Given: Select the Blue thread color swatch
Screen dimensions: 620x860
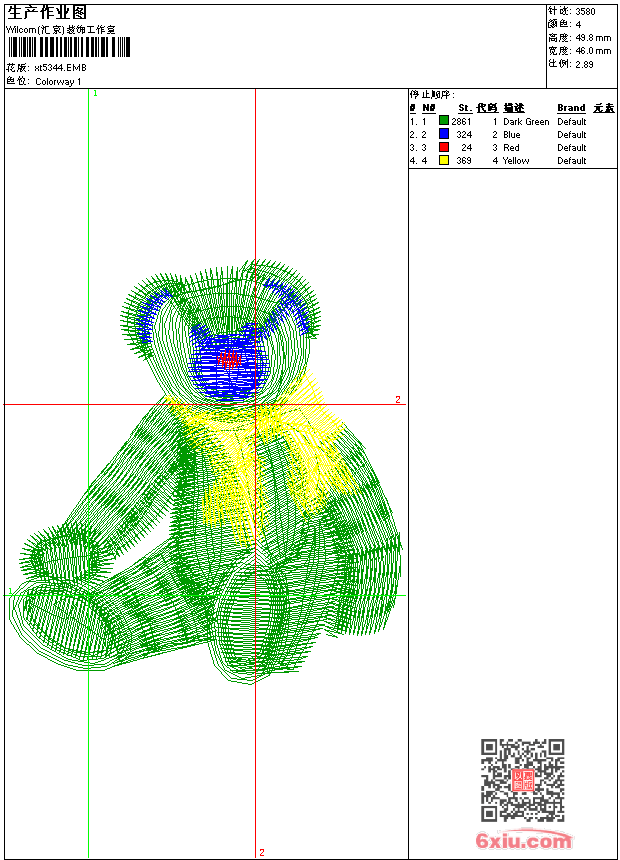Looking at the screenshot, I should pyautogui.click(x=444, y=134).
